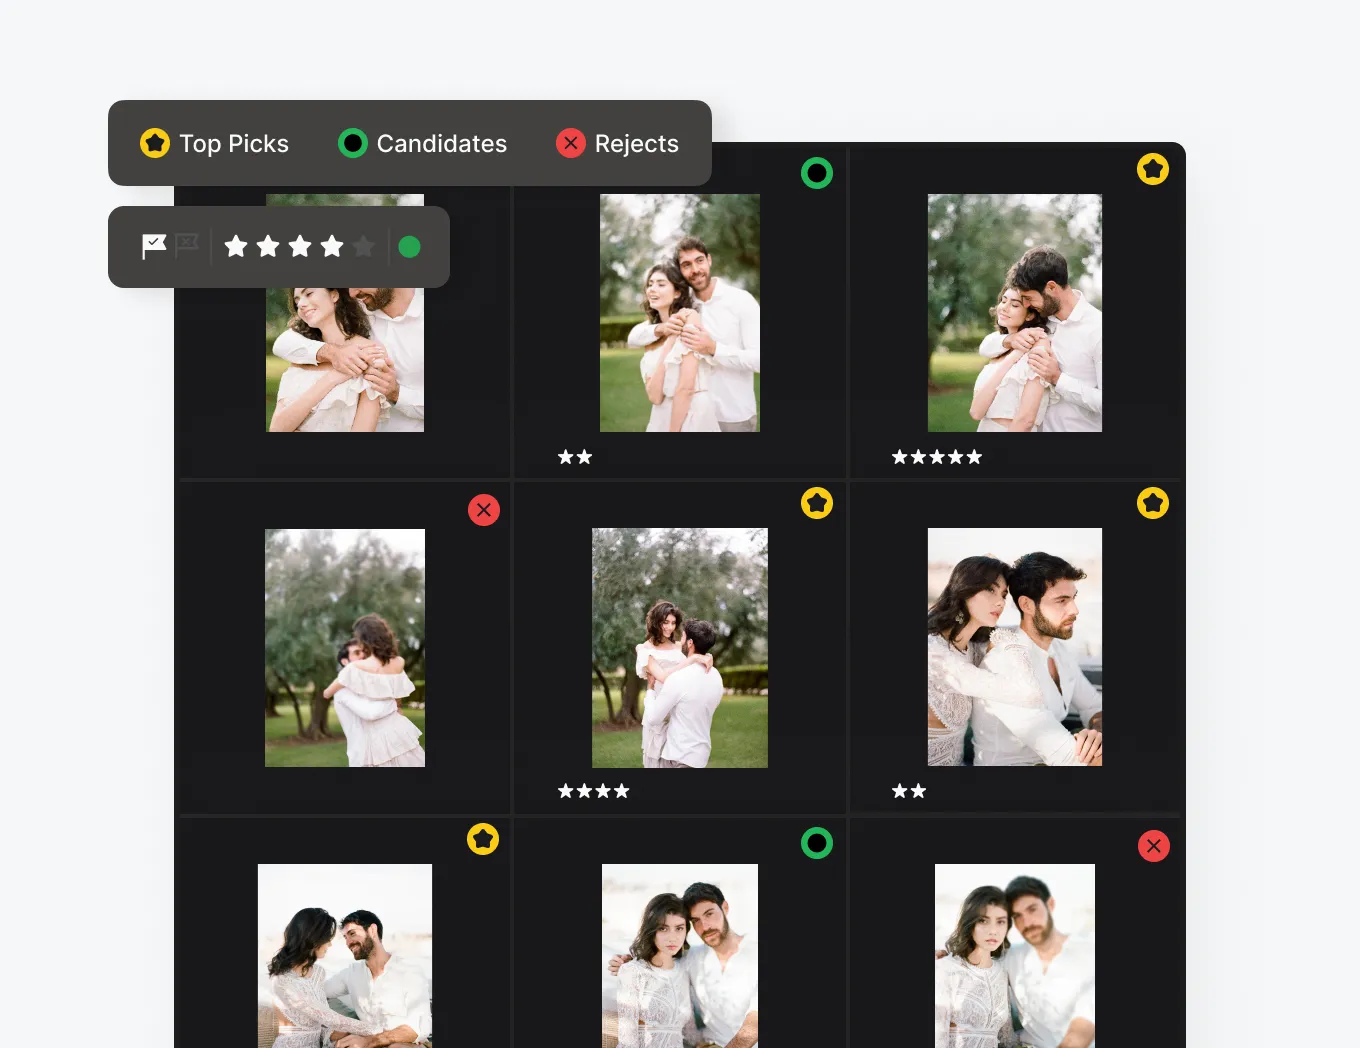Click green candidate badge on bottom-middle photo
1360x1048 pixels.
click(817, 843)
